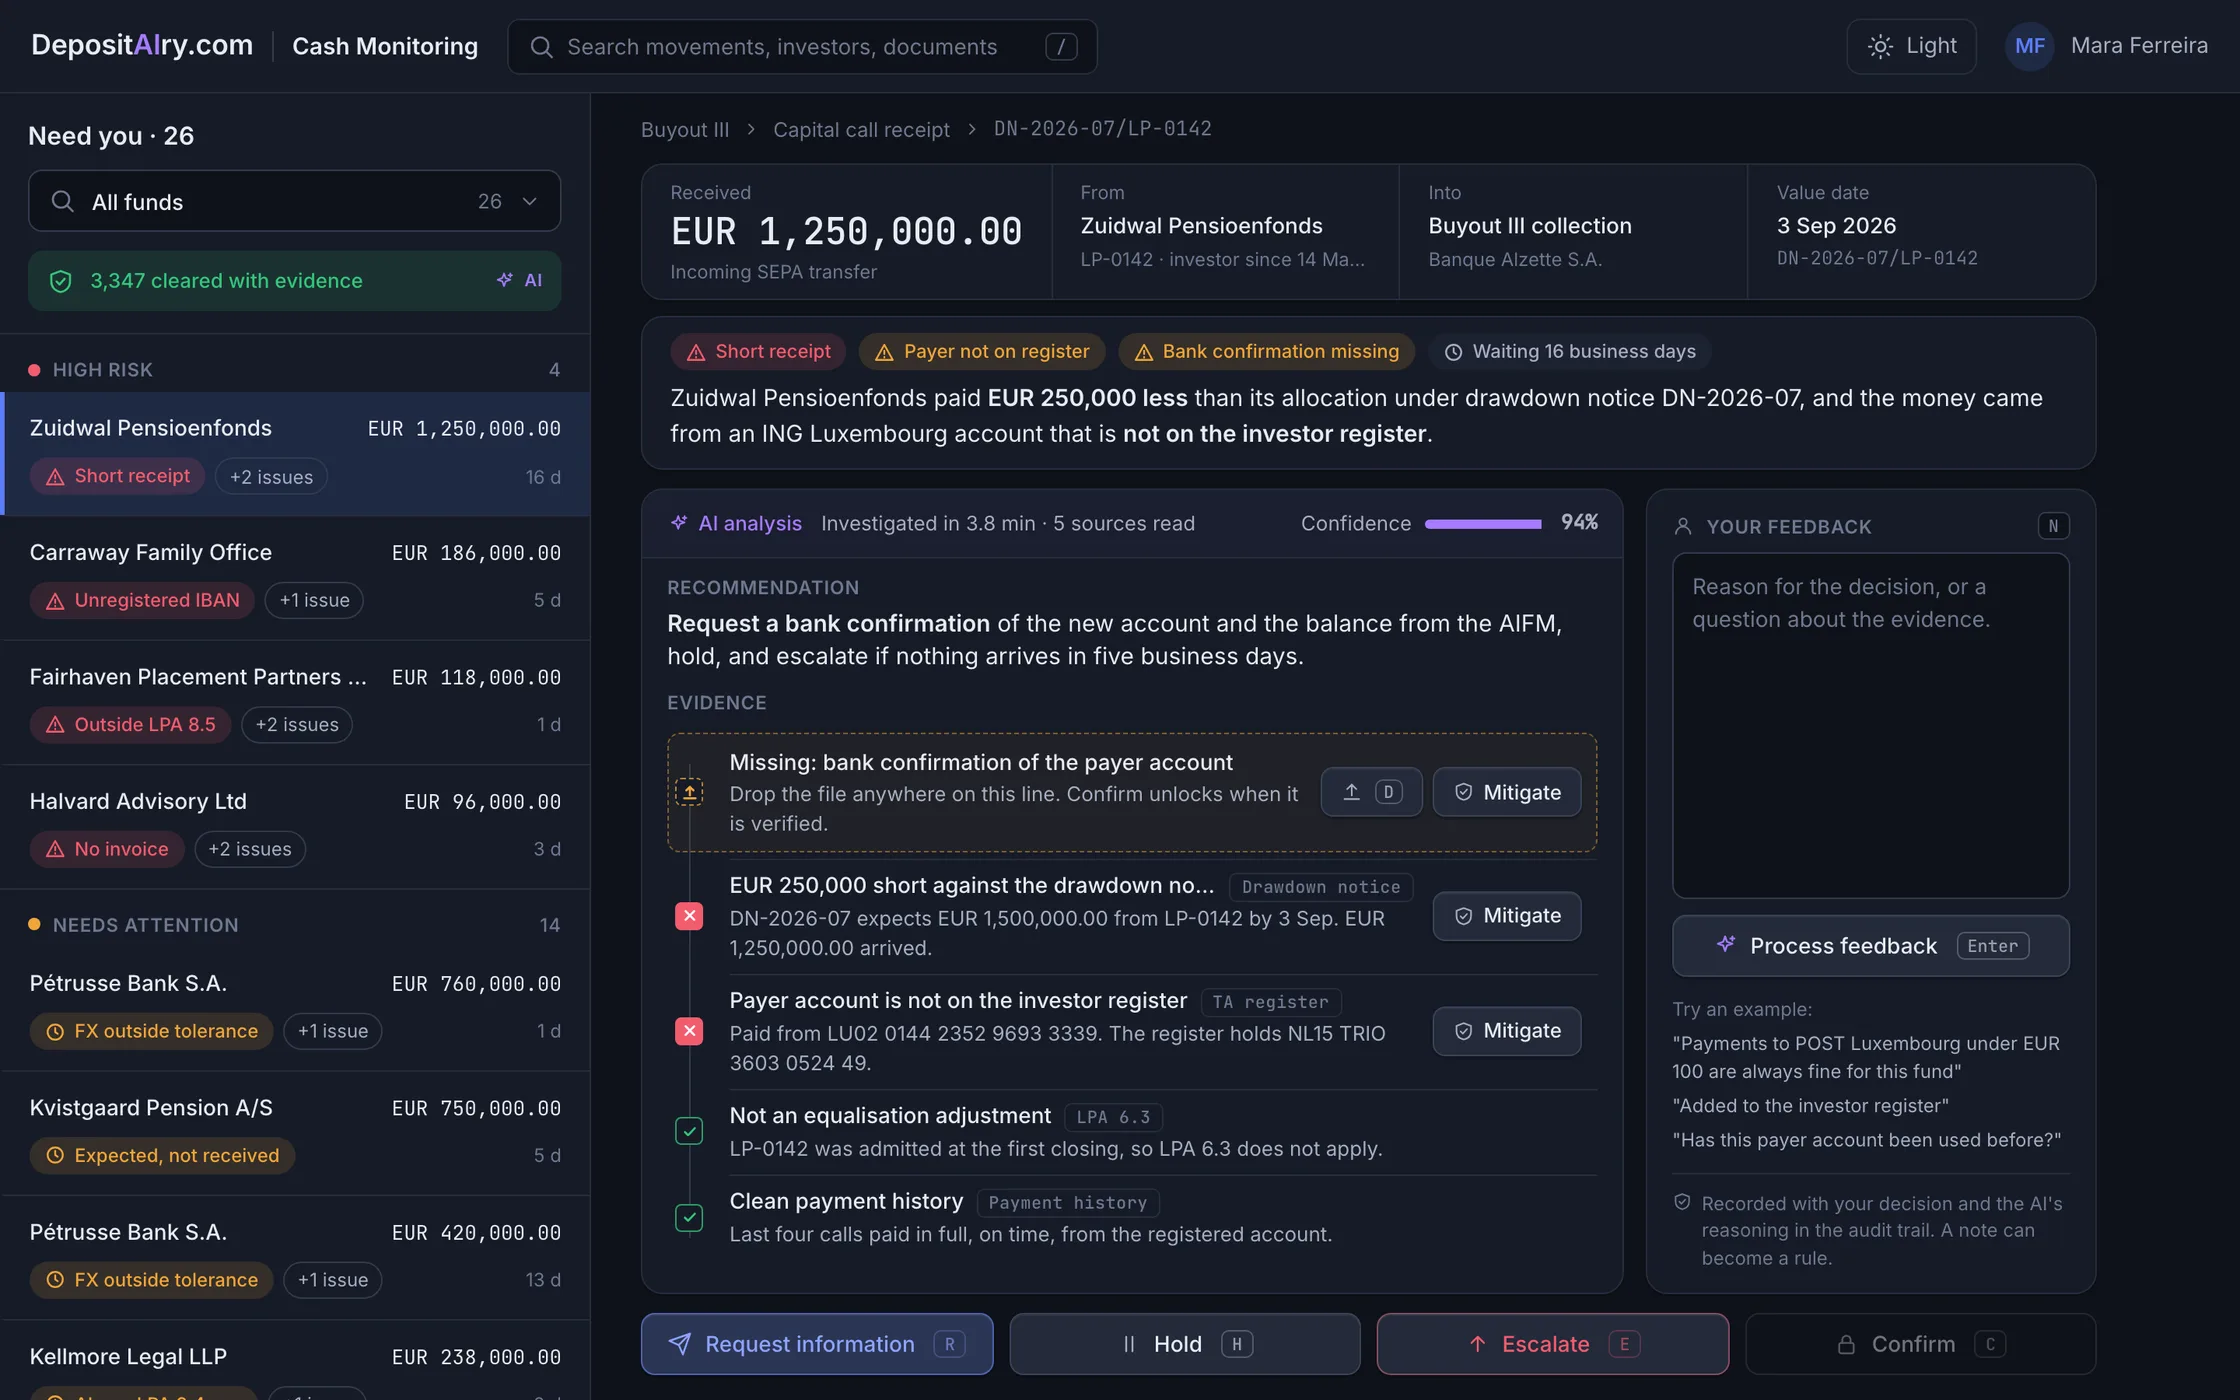This screenshot has width=2240, height=1400.
Task: Click the Drawdown notice source tag
Action: [1321, 887]
